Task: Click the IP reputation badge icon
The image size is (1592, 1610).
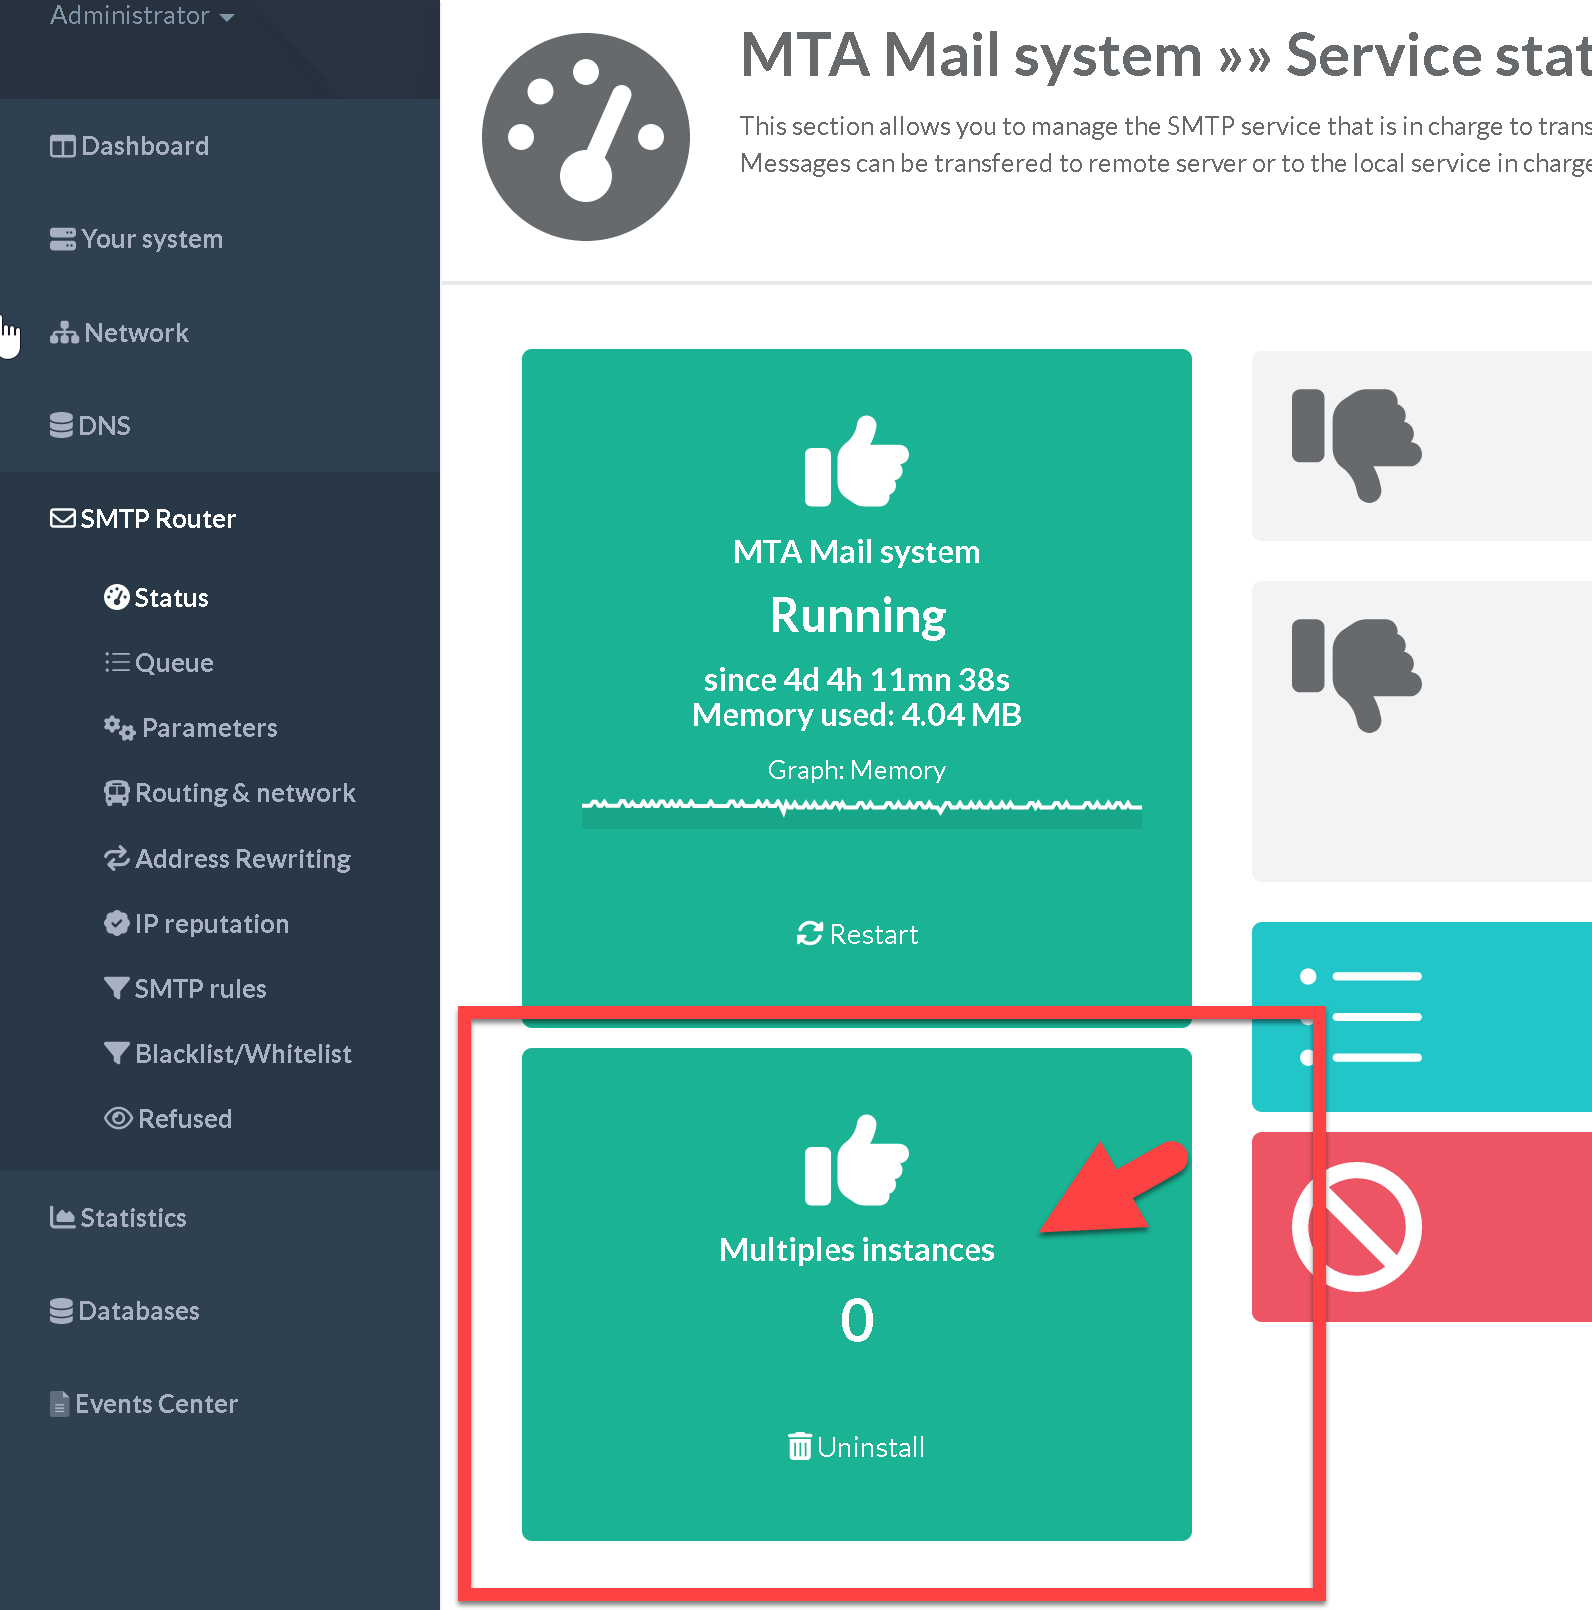Action: [117, 924]
